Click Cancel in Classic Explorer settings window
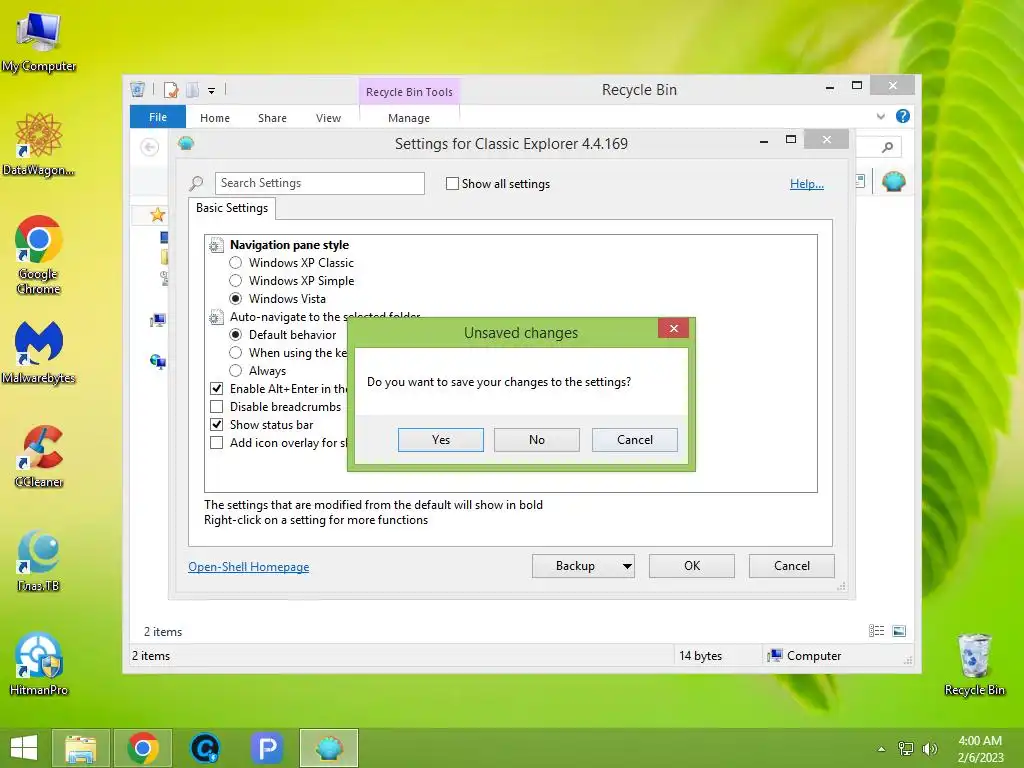The image size is (1024, 768). click(x=792, y=566)
